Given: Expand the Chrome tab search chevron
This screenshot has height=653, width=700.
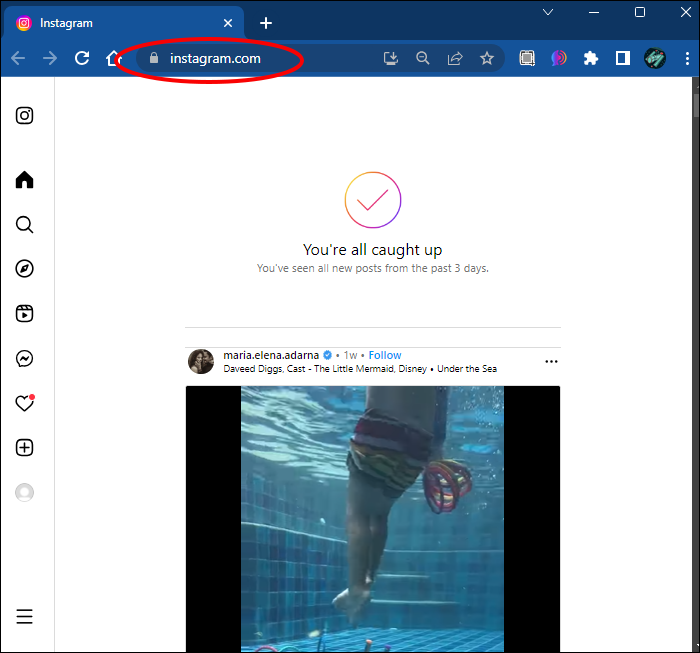Looking at the screenshot, I should point(548,12).
